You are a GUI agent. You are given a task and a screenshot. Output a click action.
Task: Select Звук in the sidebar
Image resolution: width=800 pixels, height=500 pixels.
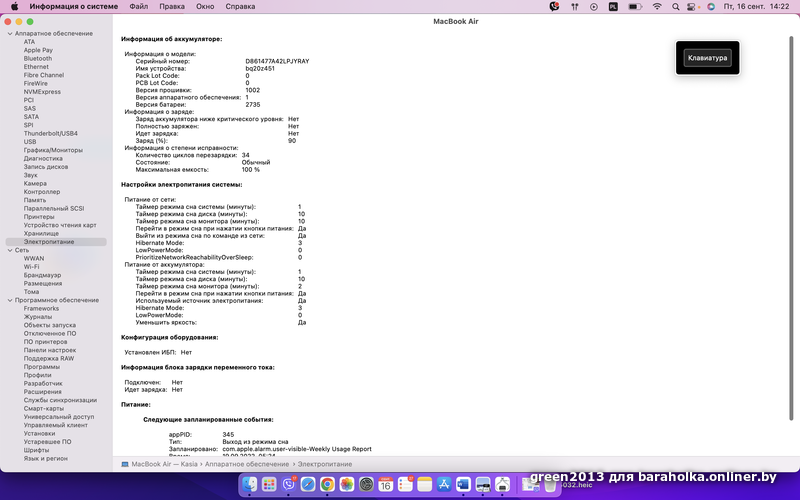click(x=31, y=176)
